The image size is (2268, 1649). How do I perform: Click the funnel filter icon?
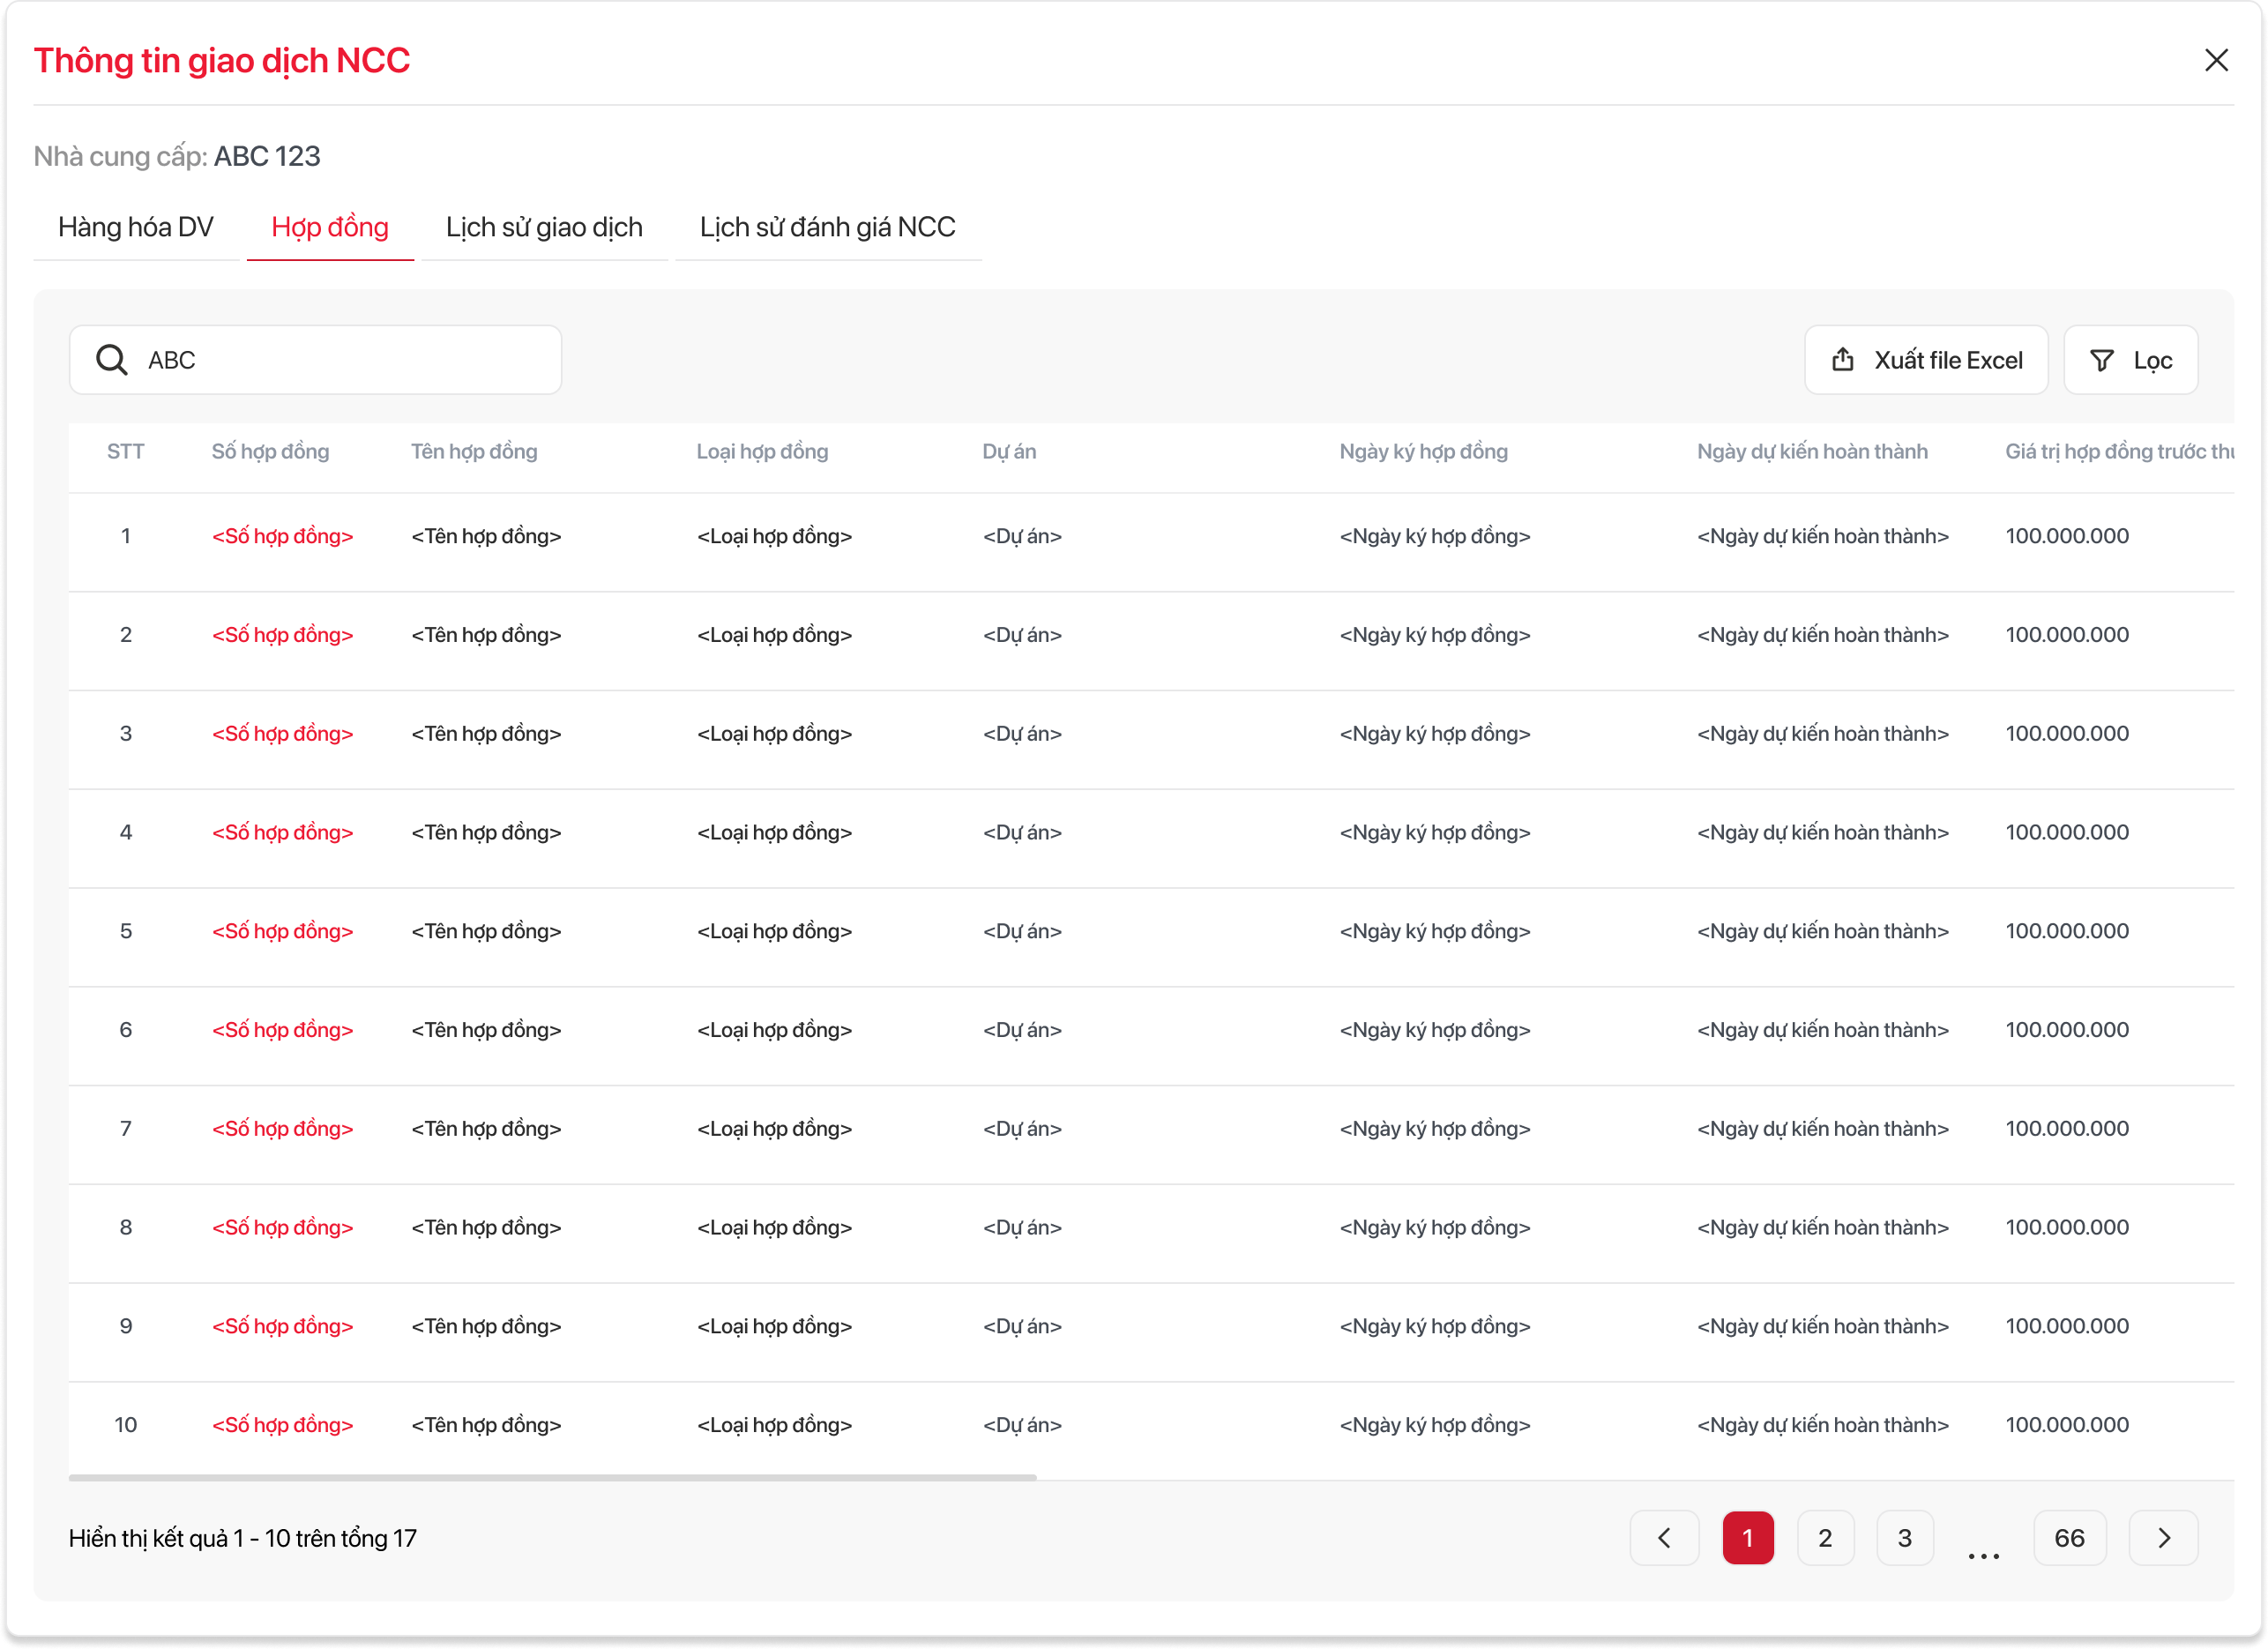click(x=2102, y=360)
